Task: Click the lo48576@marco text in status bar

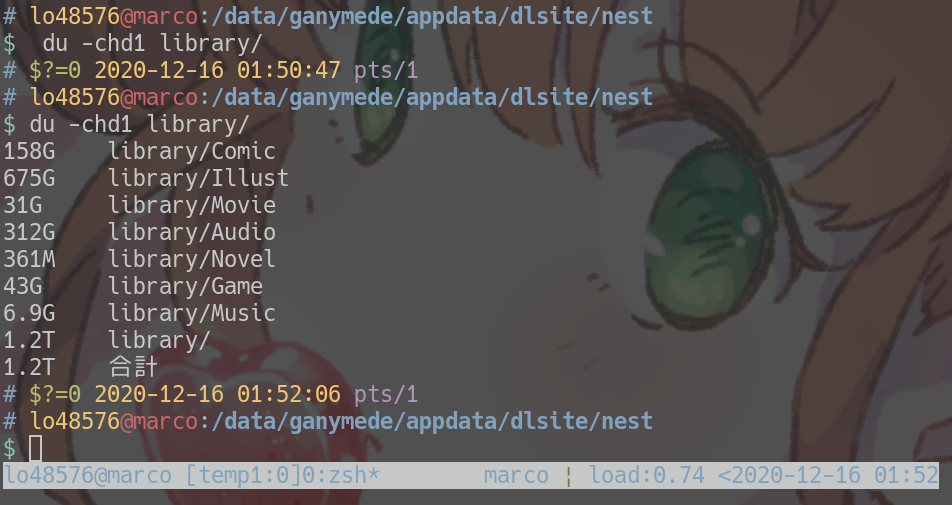Action: (87, 475)
